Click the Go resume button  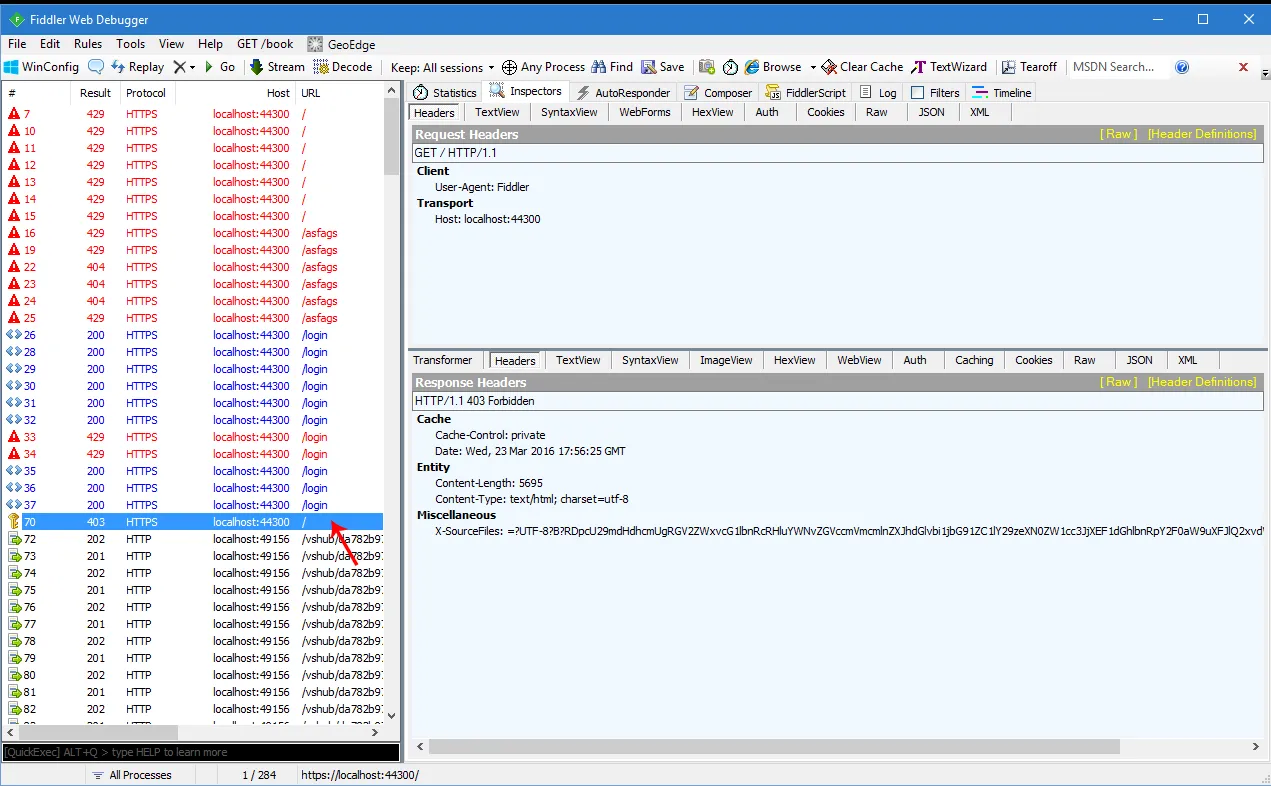[219, 67]
